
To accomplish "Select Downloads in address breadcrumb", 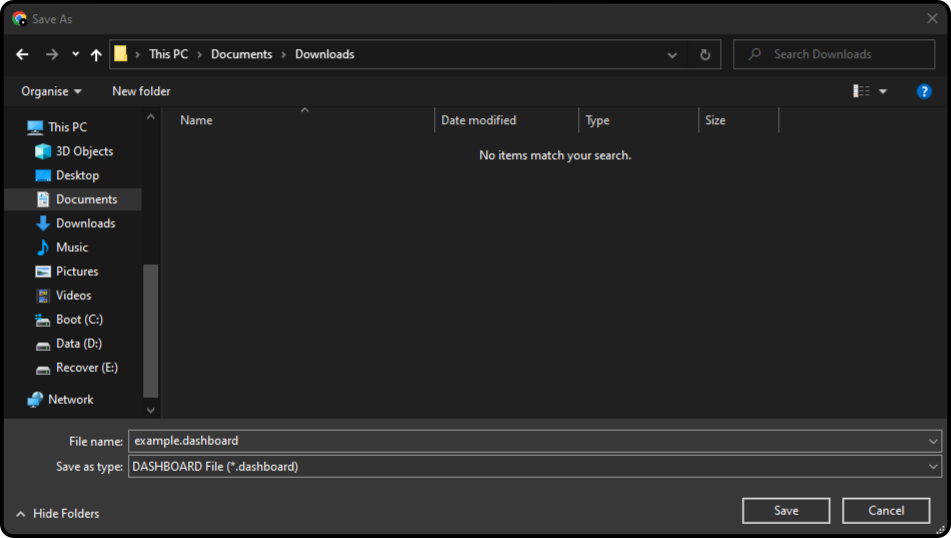I will 324,54.
